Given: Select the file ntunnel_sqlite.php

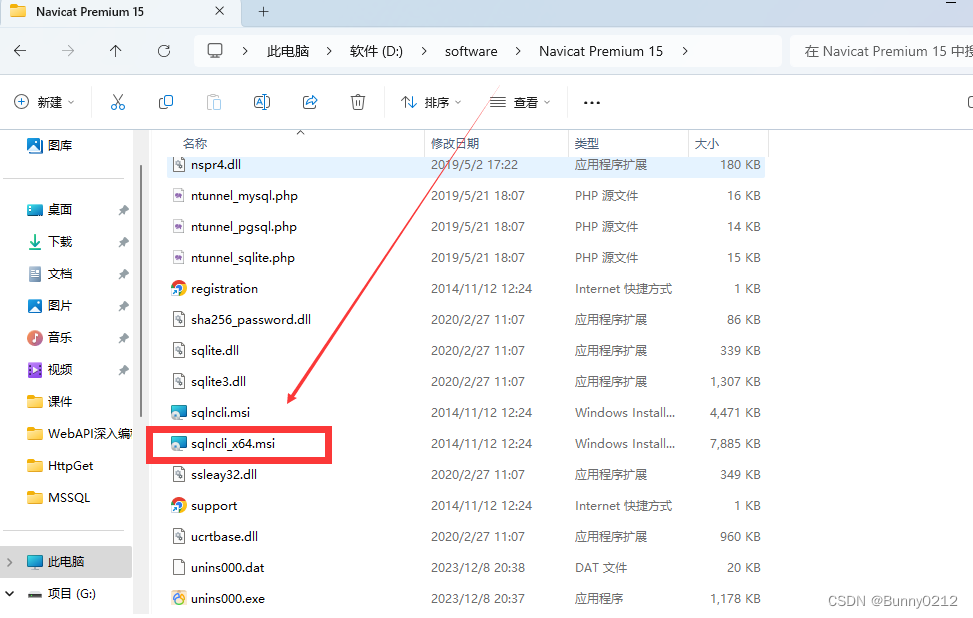Looking at the screenshot, I should click(x=465, y=258).
